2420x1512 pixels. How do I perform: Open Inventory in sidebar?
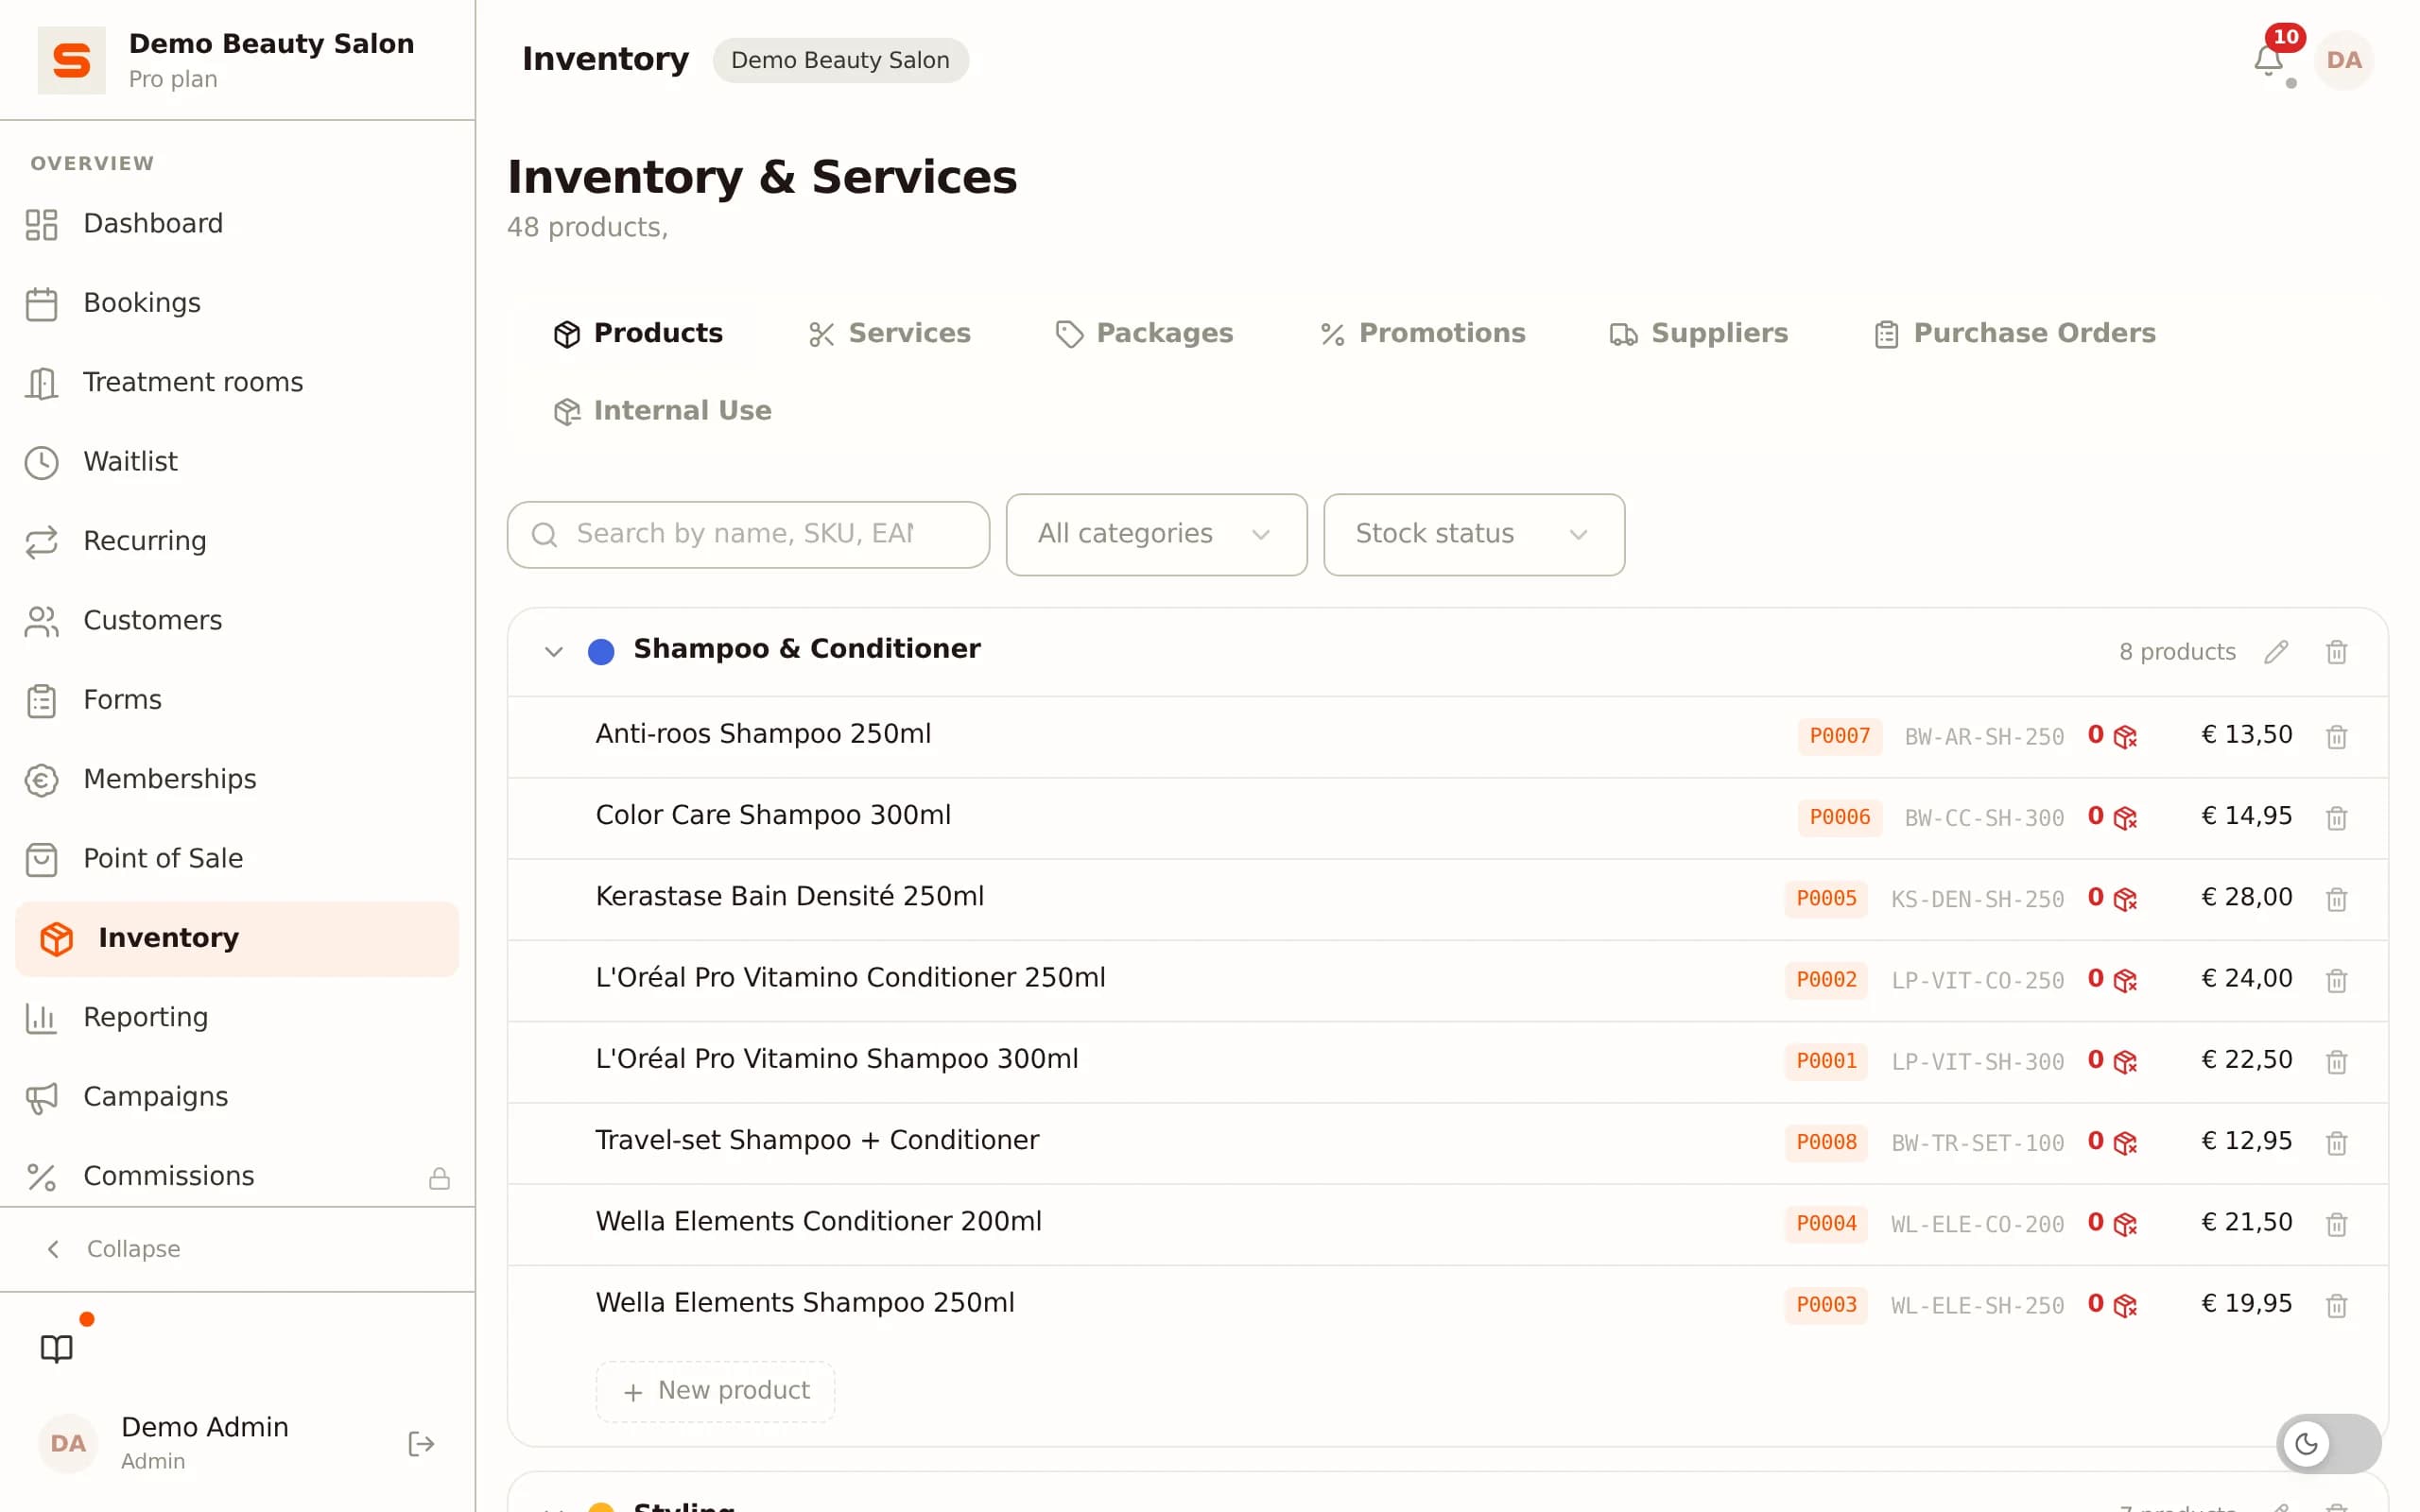[x=237, y=938]
